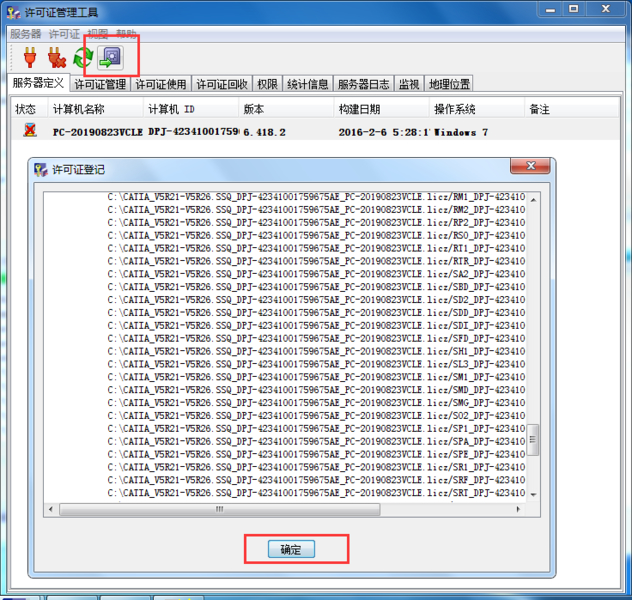Click the horizontal scrollbar right arrow
Viewport: 632px width, 600px height.
(x=518, y=509)
